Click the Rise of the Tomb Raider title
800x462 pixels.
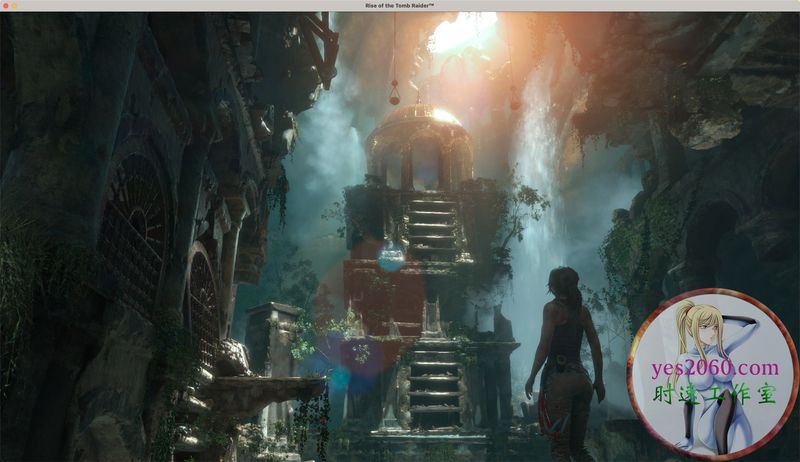coord(400,6)
